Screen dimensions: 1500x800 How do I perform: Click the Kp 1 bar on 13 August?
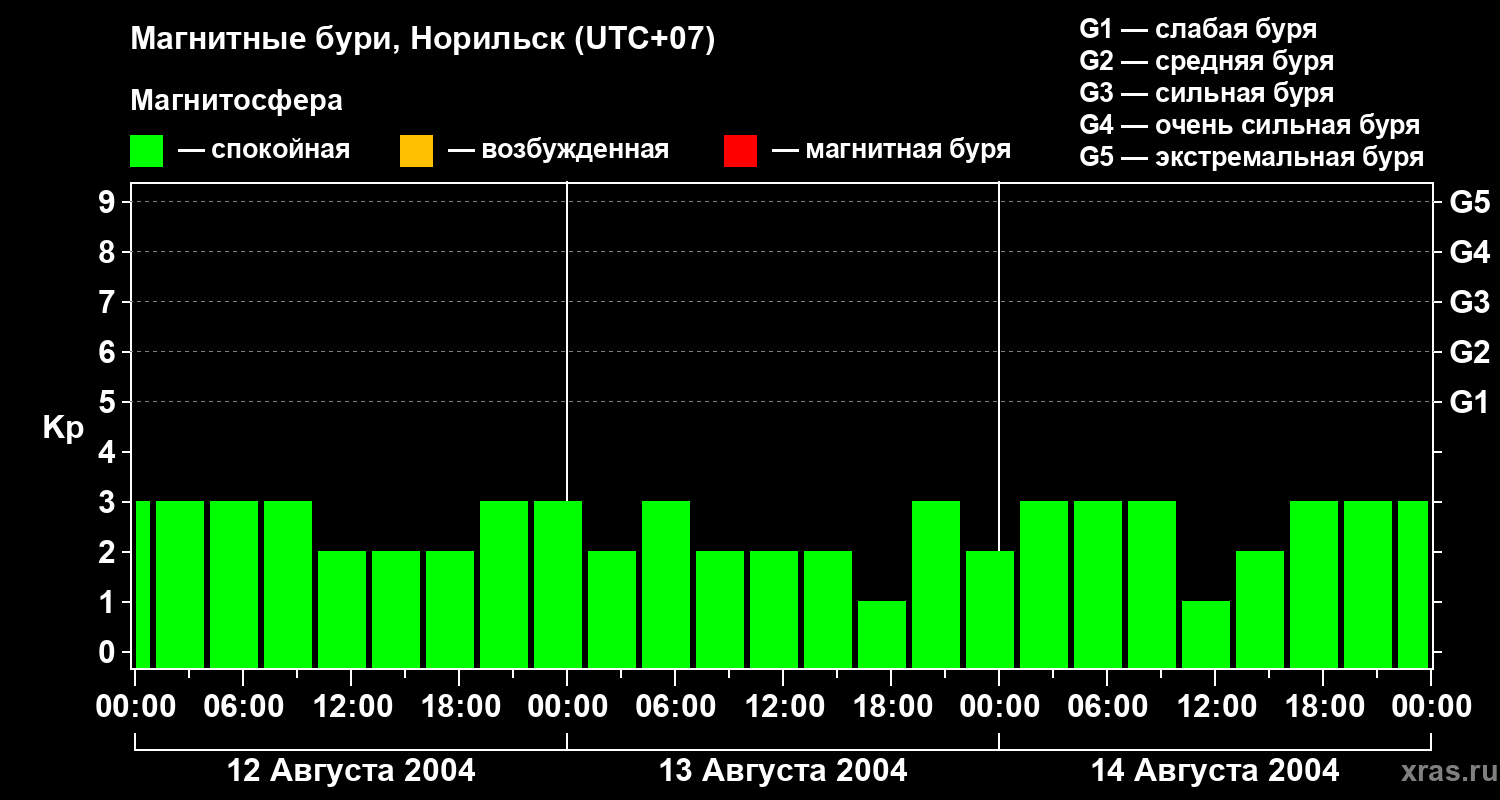pyautogui.click(x=882, y=634)
